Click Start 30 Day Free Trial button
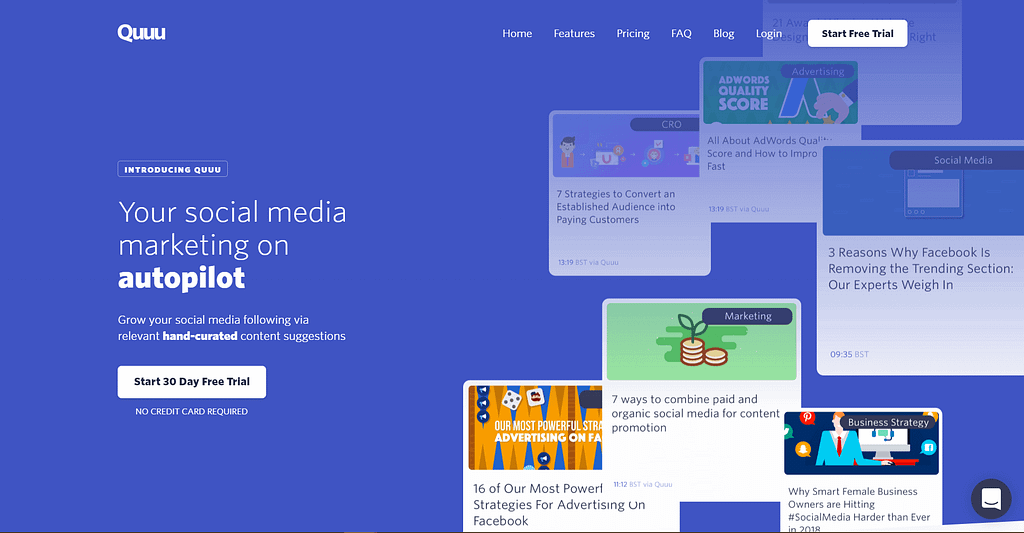The image size is (1024, 533). click(191, 381)
